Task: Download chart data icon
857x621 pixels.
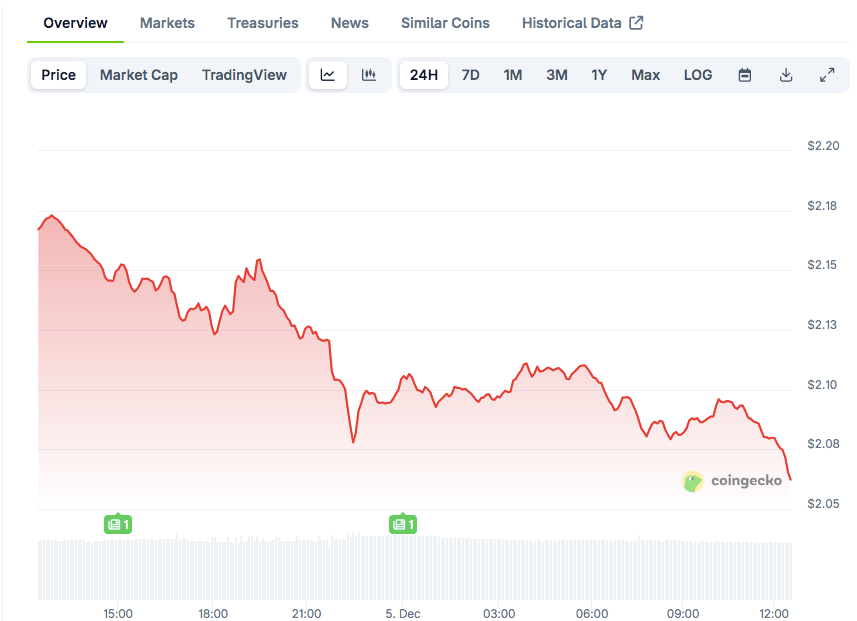Action: (786, 75)
